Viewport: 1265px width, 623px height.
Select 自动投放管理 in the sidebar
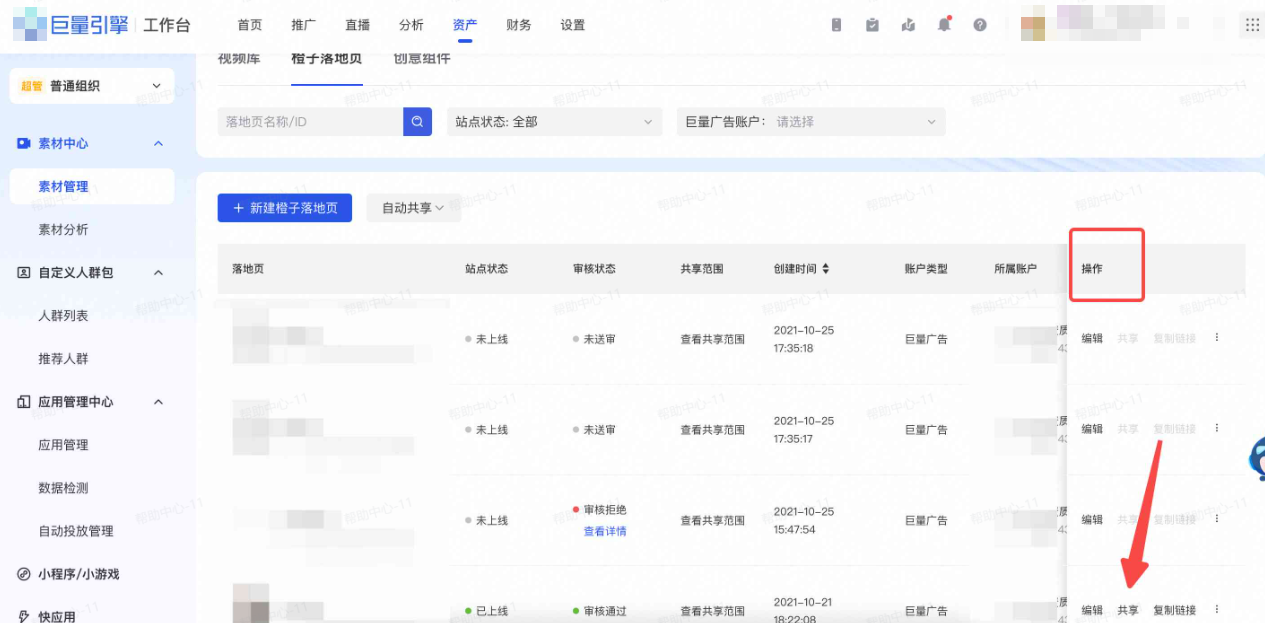(x=76, y=531)
